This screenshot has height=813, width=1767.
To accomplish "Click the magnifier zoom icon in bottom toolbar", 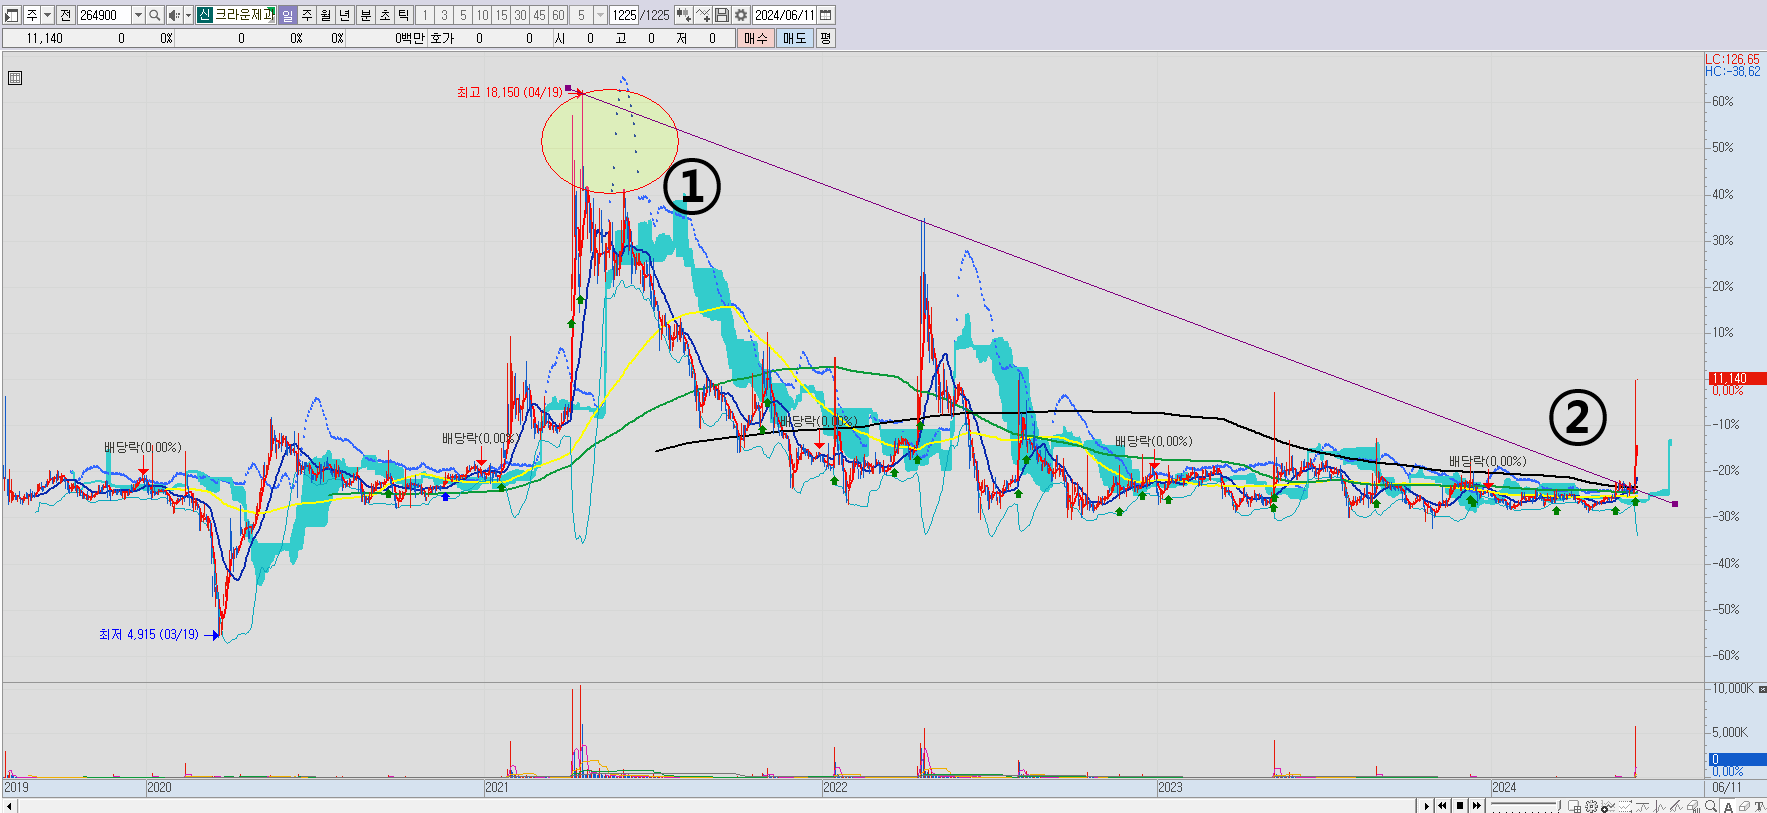I will point(1710,806).
